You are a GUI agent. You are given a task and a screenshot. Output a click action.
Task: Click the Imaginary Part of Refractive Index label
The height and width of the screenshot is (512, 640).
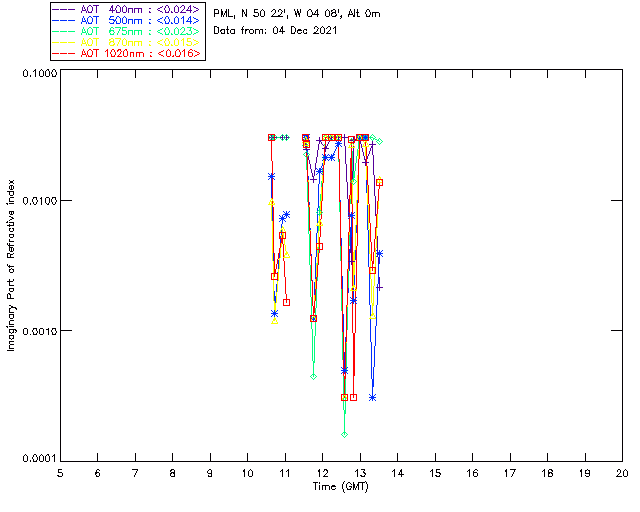pyautogui.click(x=11, y=265)
